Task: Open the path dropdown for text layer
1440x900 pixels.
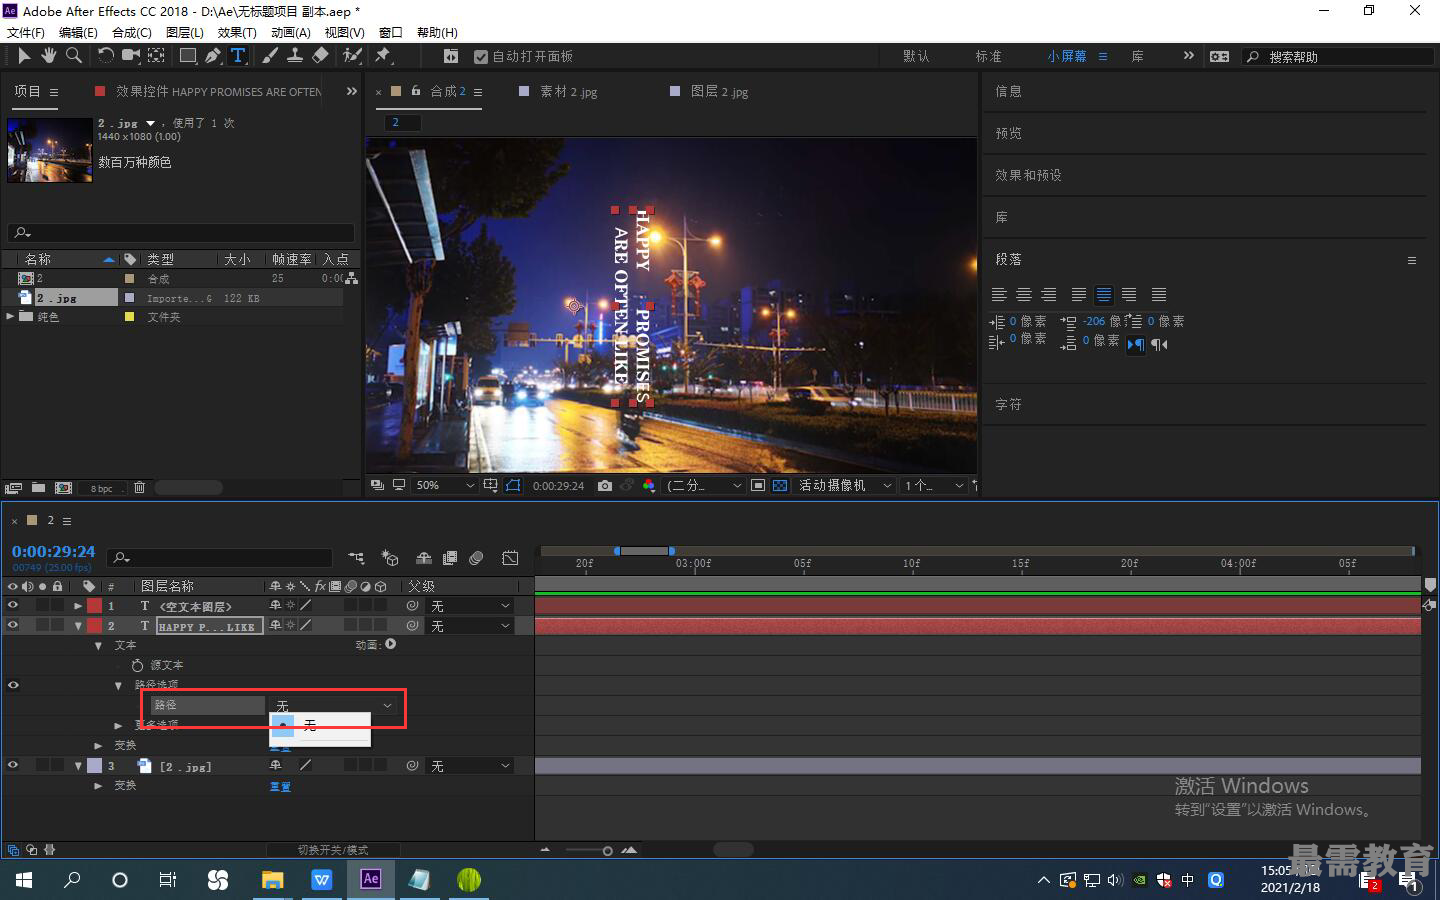Action: [x=334, y=705]
